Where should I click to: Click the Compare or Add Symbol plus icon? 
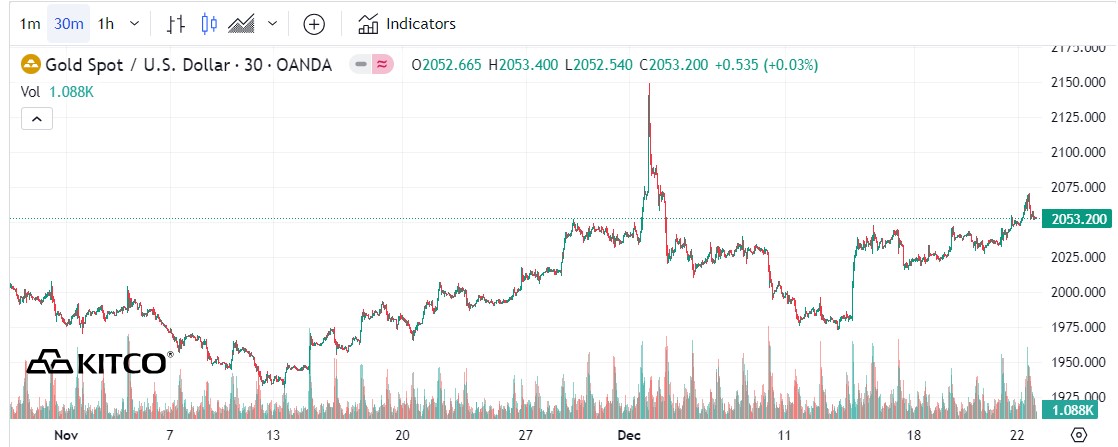pos(314,23)
